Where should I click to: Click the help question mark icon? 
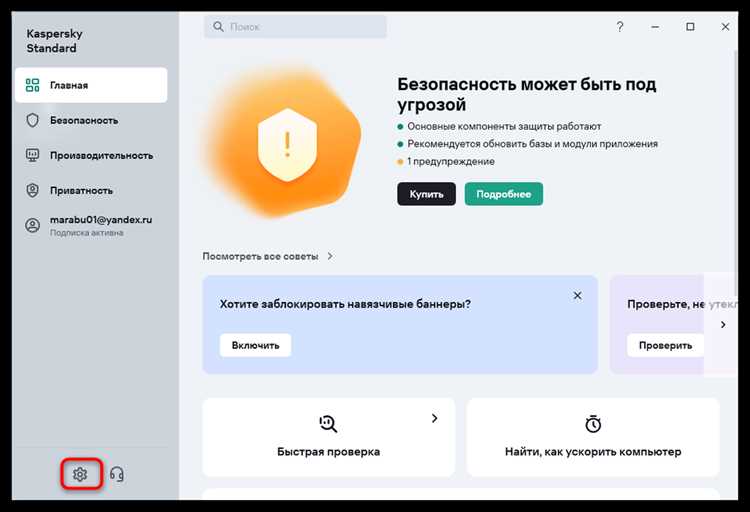pyautogui.click(x=620, y=27)
